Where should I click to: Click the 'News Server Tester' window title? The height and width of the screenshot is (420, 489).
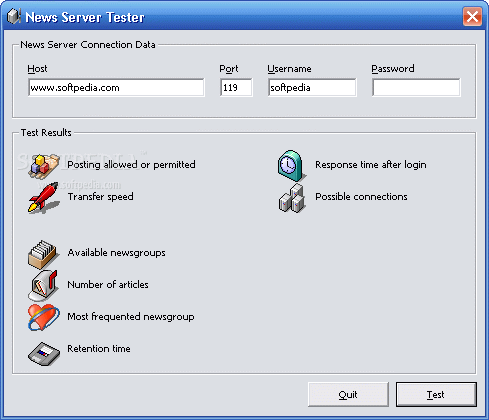(x=85, y=17)
